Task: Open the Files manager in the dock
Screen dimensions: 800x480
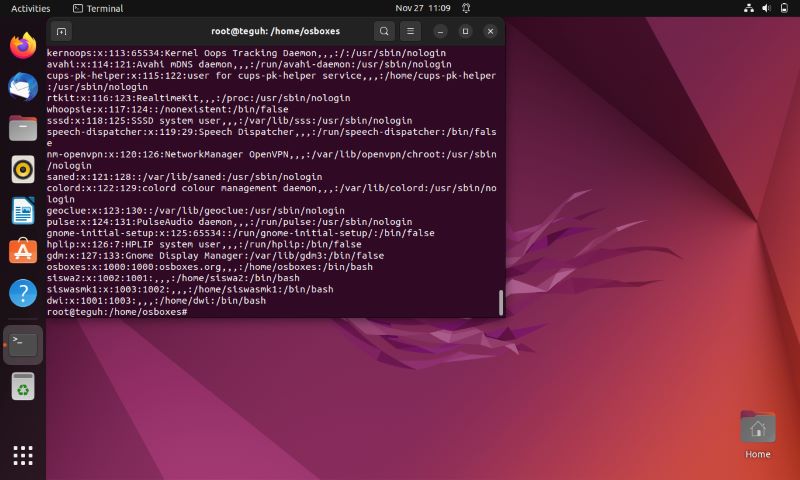Action: click(x=23, y=128)
